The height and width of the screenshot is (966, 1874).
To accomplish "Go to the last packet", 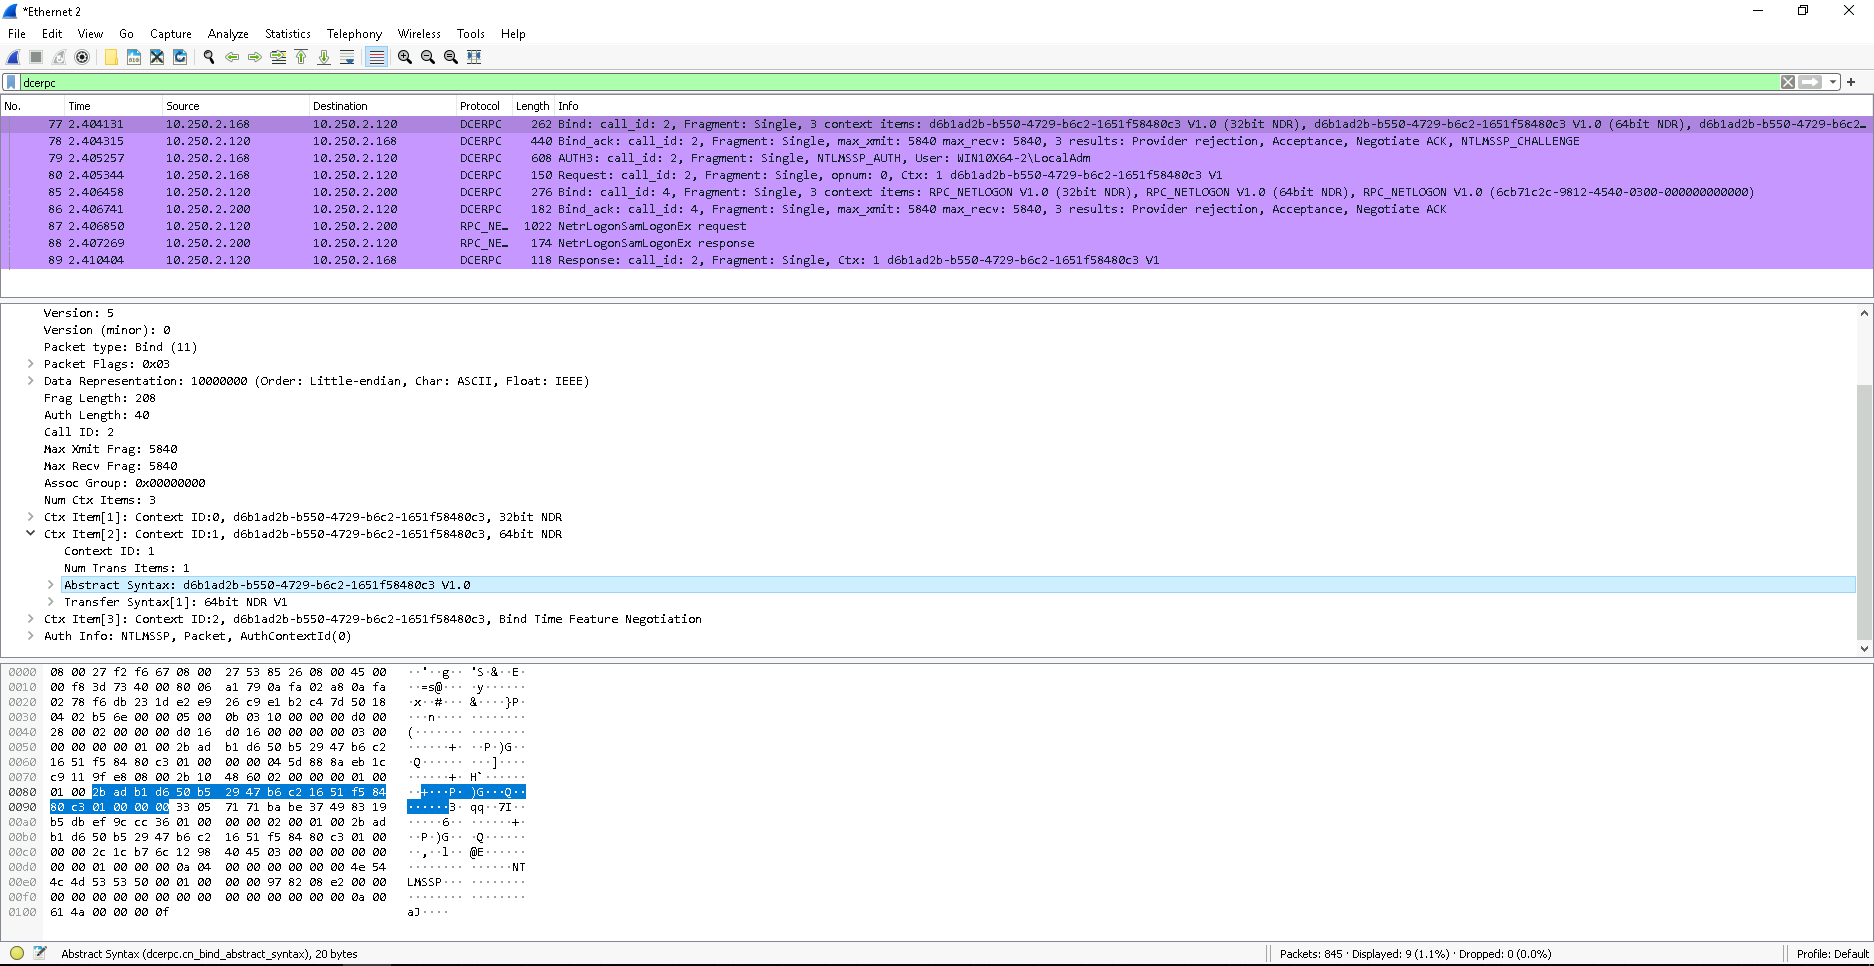I will tap(324, 57).
